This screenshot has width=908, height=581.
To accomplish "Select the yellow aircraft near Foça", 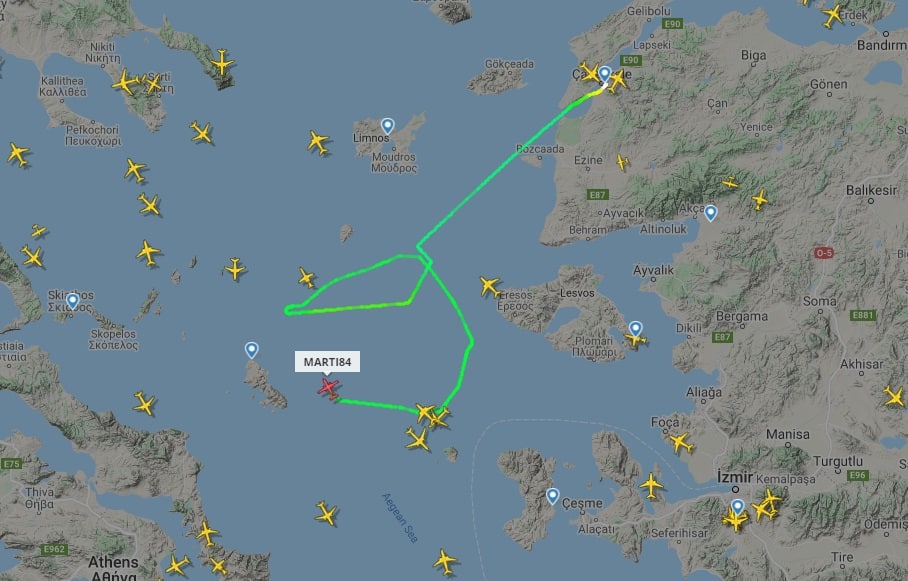I will (x=680, y=443).
